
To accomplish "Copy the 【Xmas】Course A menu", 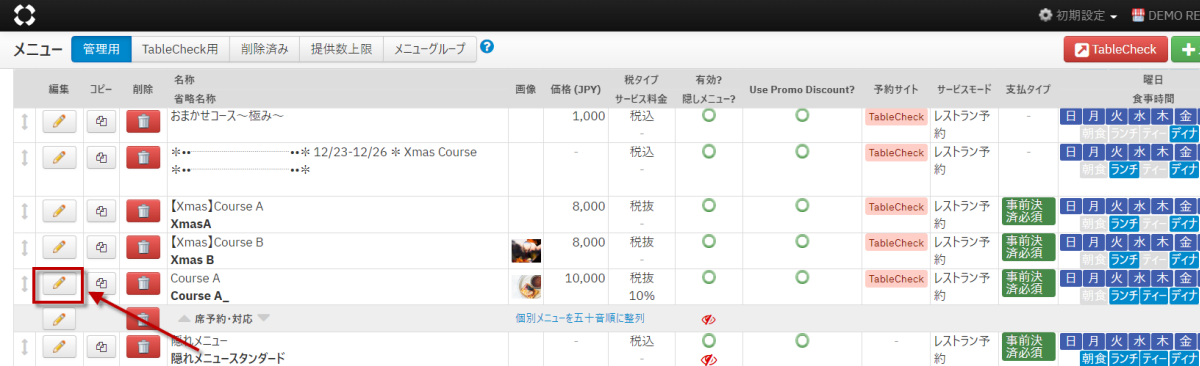I will [101, 211].
